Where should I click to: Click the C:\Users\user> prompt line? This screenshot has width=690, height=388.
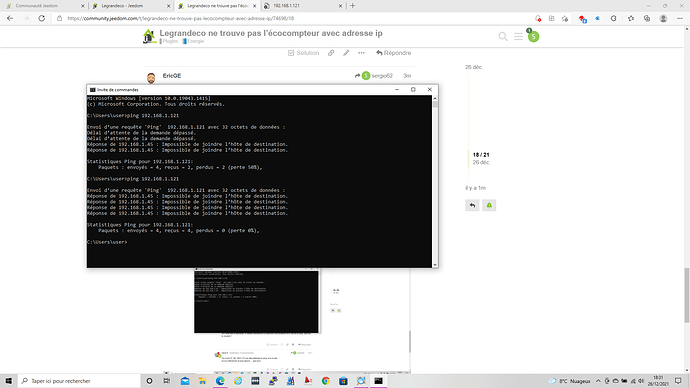(x=107, y=242)
